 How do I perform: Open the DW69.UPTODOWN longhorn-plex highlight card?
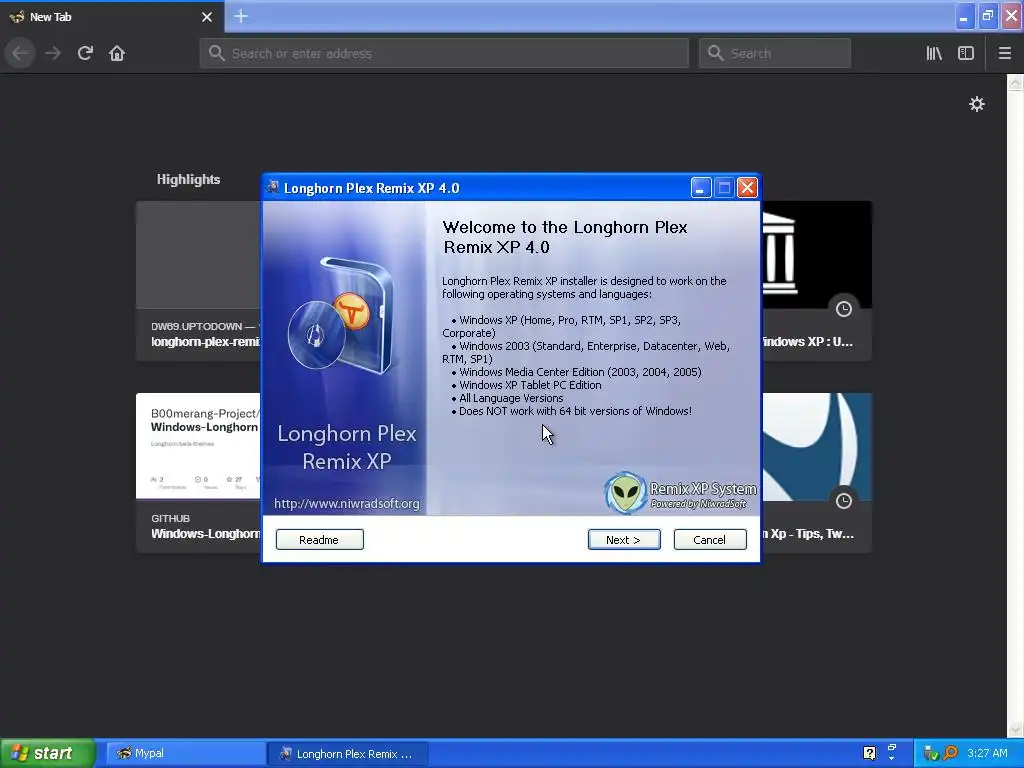click(x=199, y=281)
